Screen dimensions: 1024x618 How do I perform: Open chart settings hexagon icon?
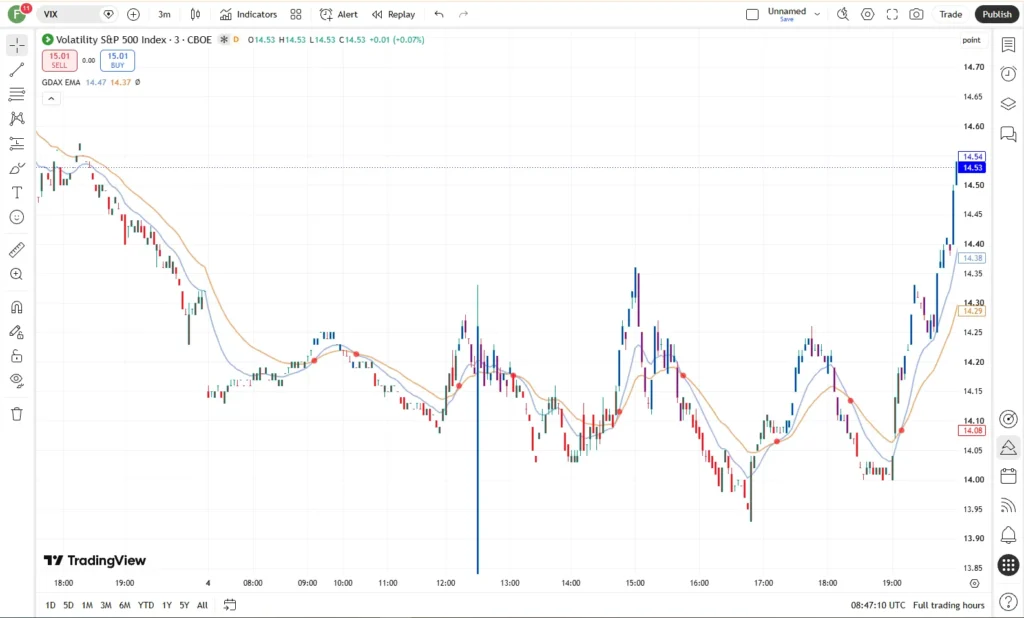867,14
